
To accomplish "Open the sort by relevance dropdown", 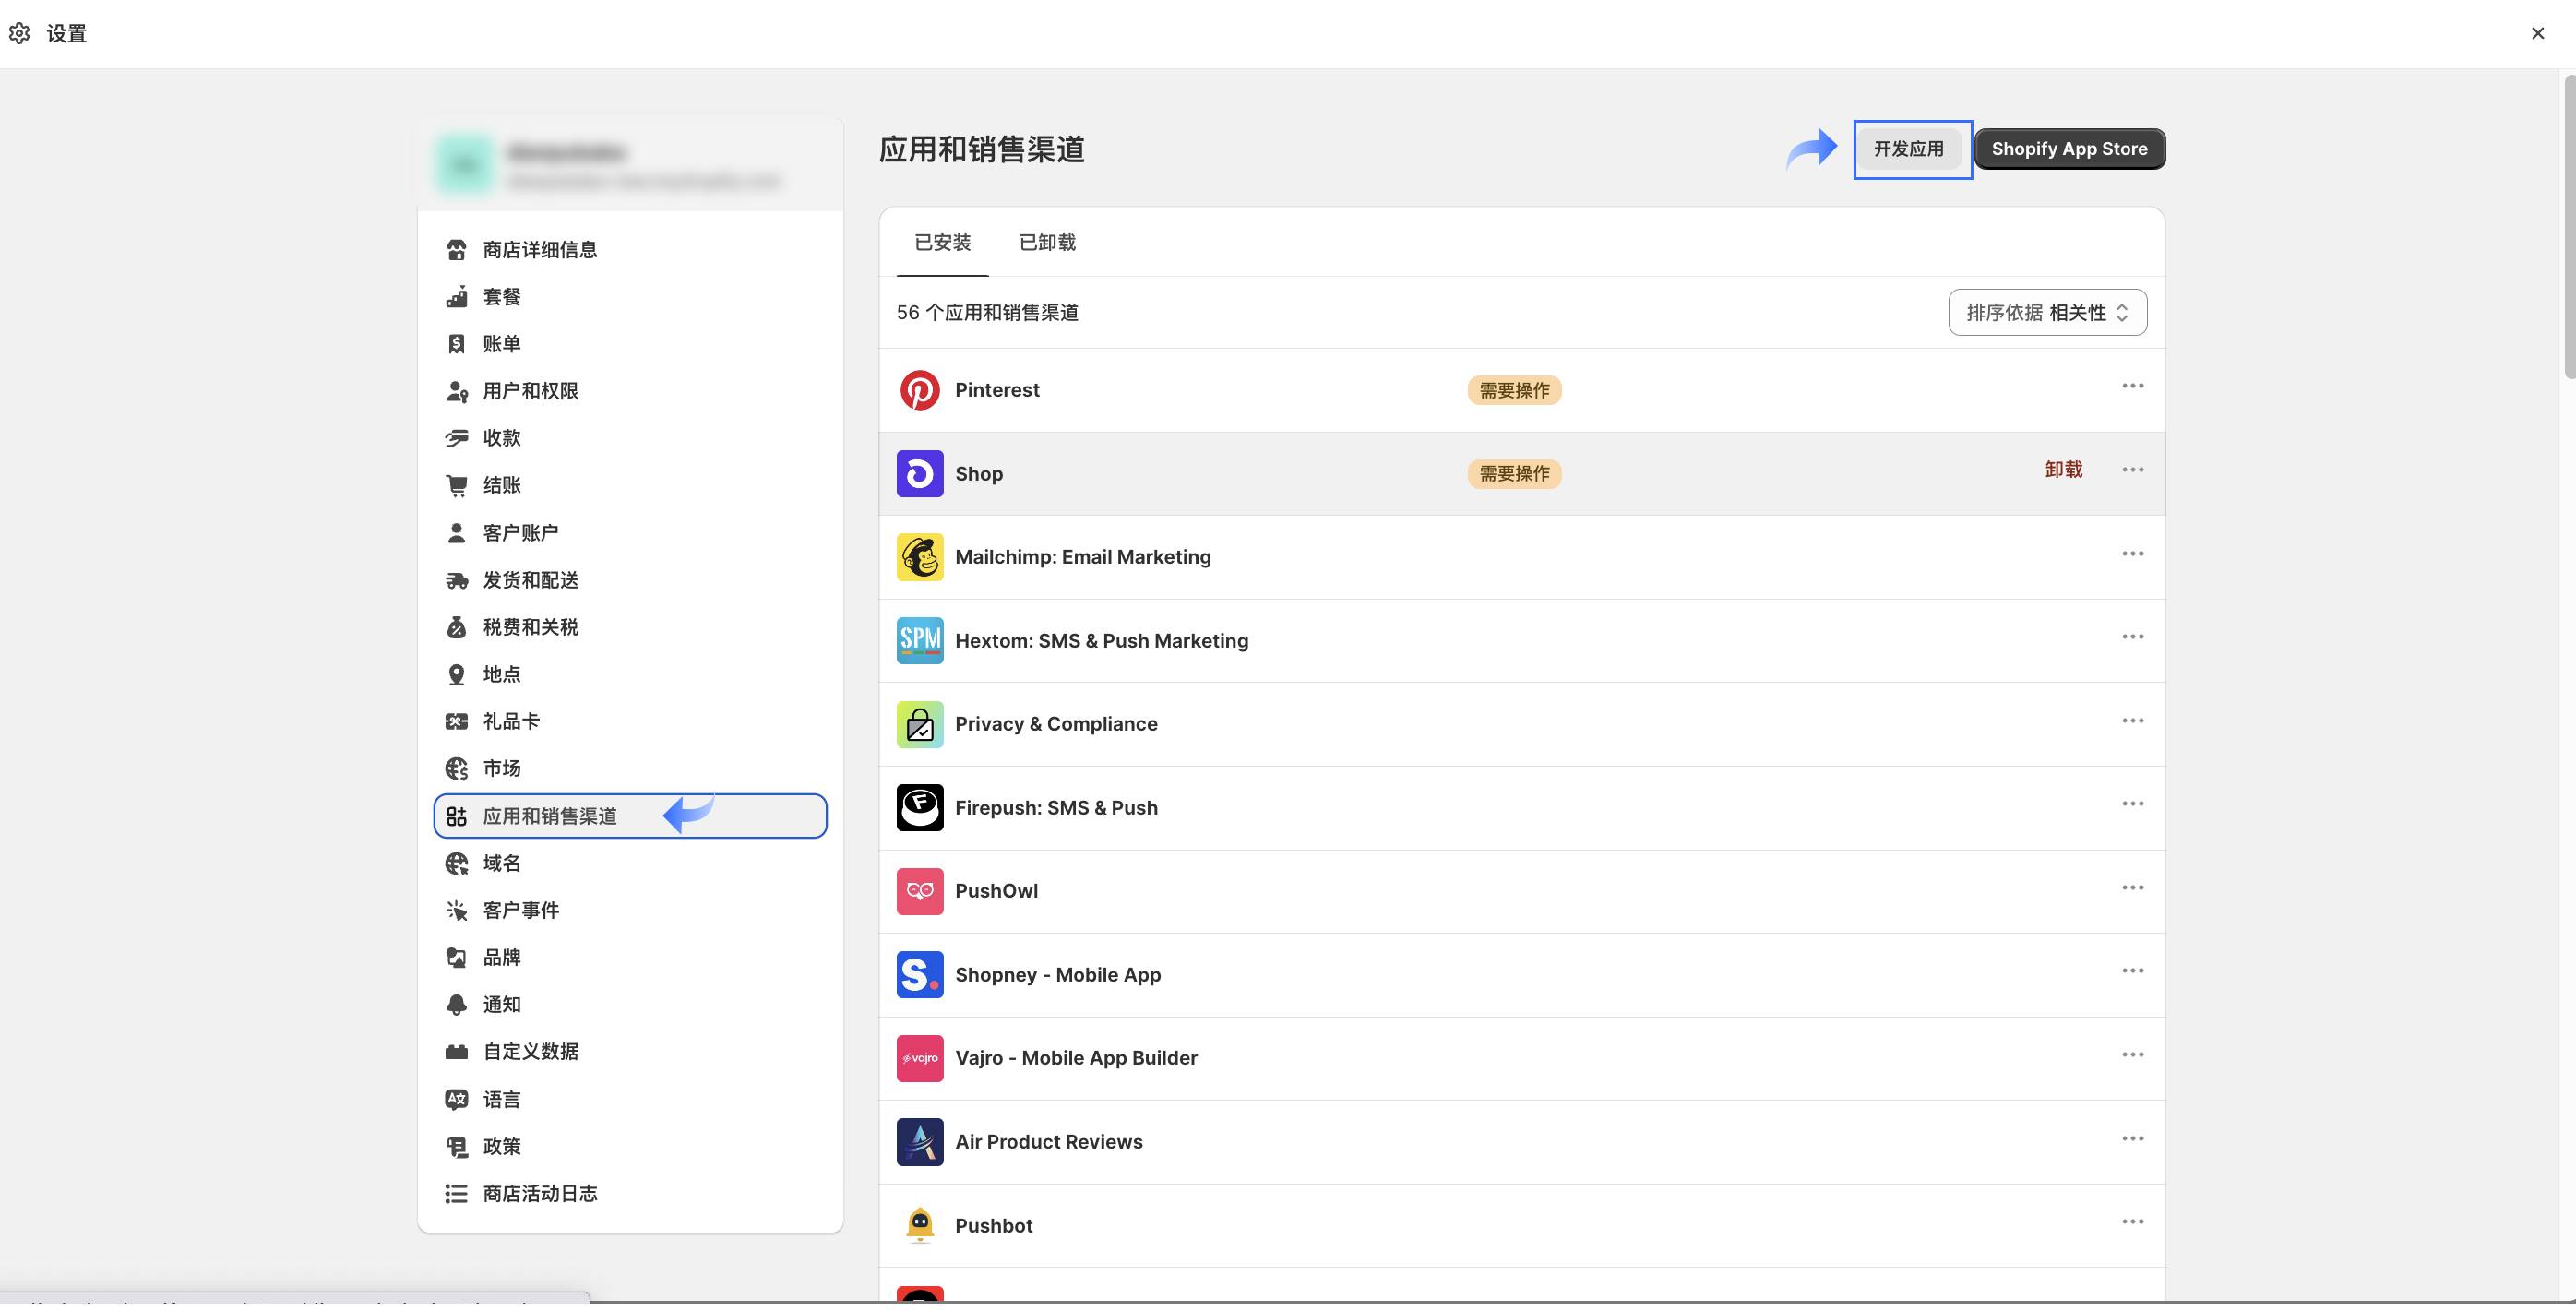I will (2046, 313).
